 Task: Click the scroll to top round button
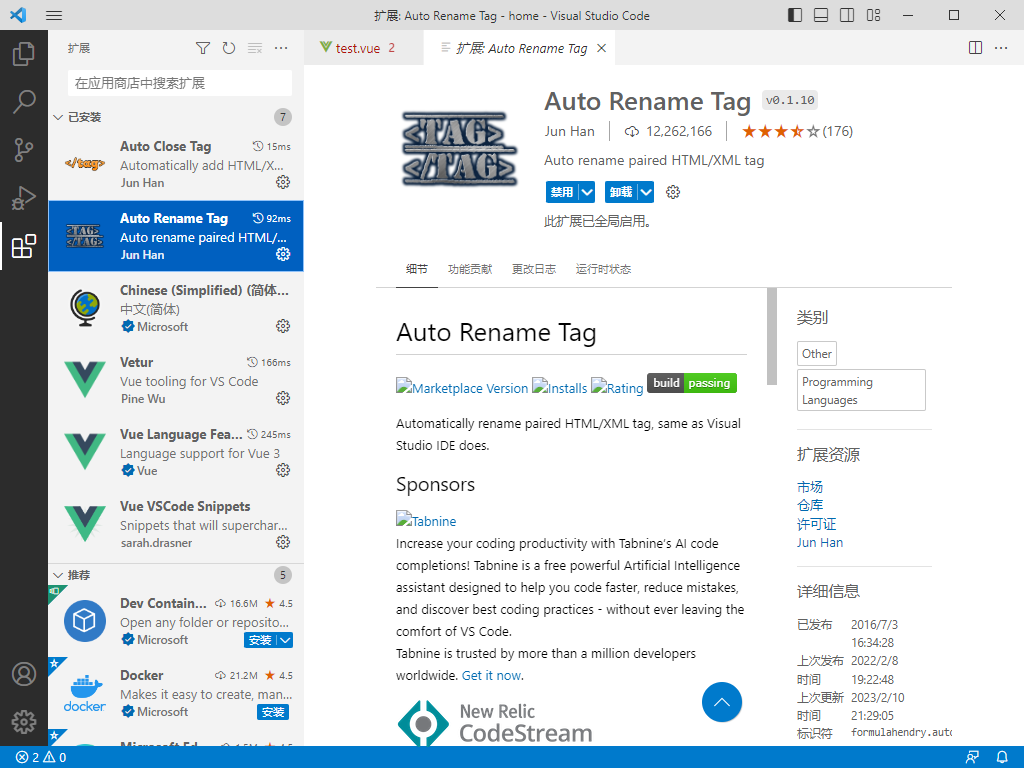[x=722, y=702]
